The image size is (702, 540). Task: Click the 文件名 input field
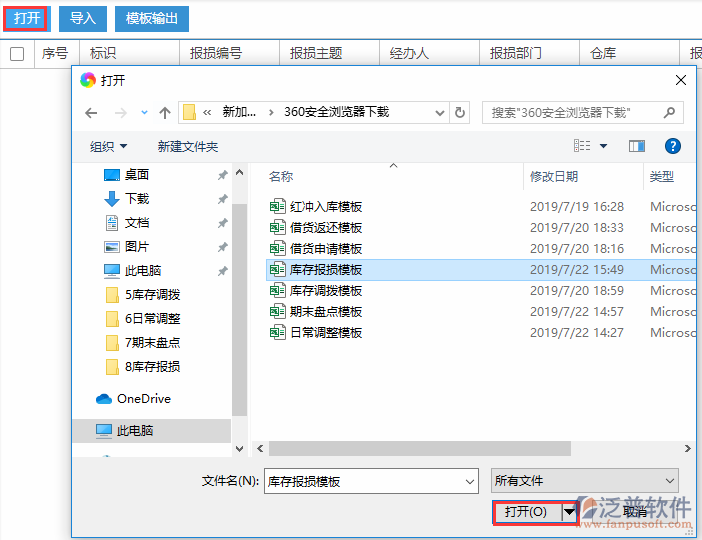[370, 481]
